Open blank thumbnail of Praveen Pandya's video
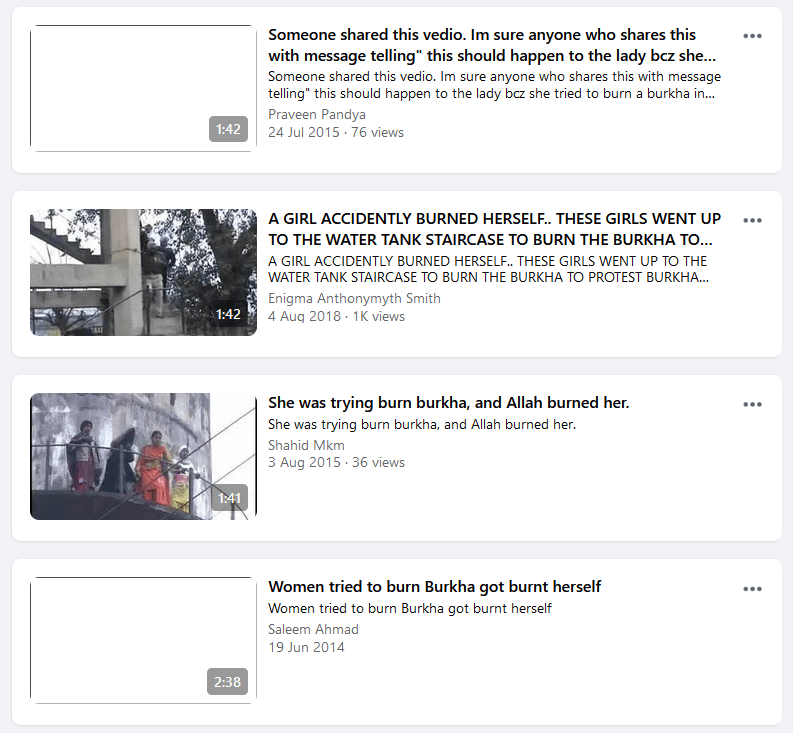Screen dimensions: 793x733 pyautogui.click(x=143, y=88)
